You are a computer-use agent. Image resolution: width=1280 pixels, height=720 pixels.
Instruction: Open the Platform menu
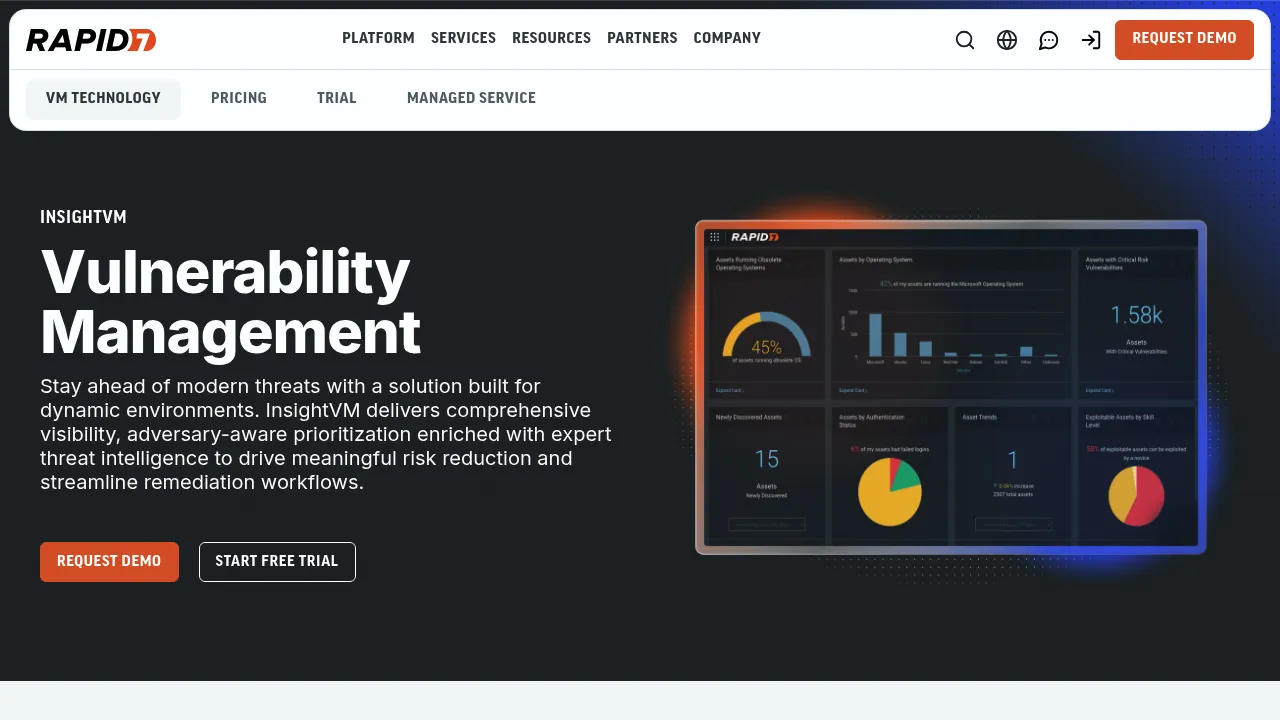[x=378, y=38]
